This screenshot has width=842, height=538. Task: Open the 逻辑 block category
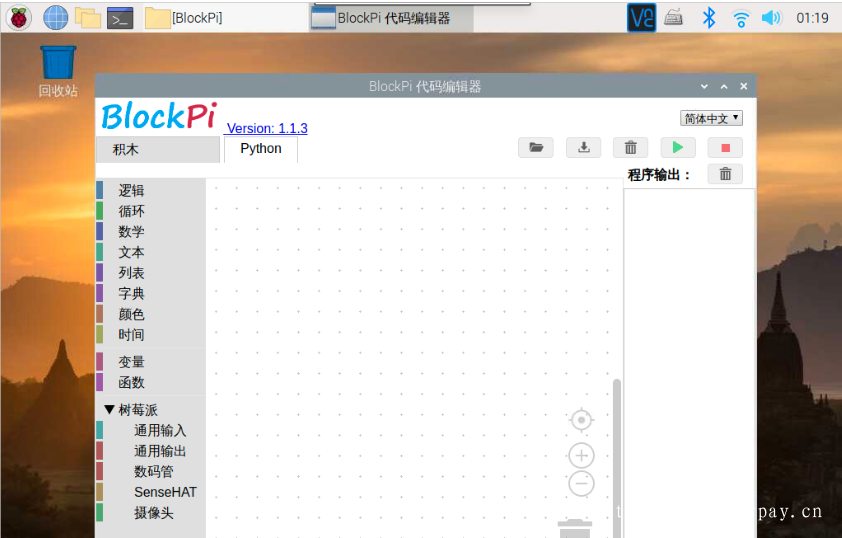[131, 191]
